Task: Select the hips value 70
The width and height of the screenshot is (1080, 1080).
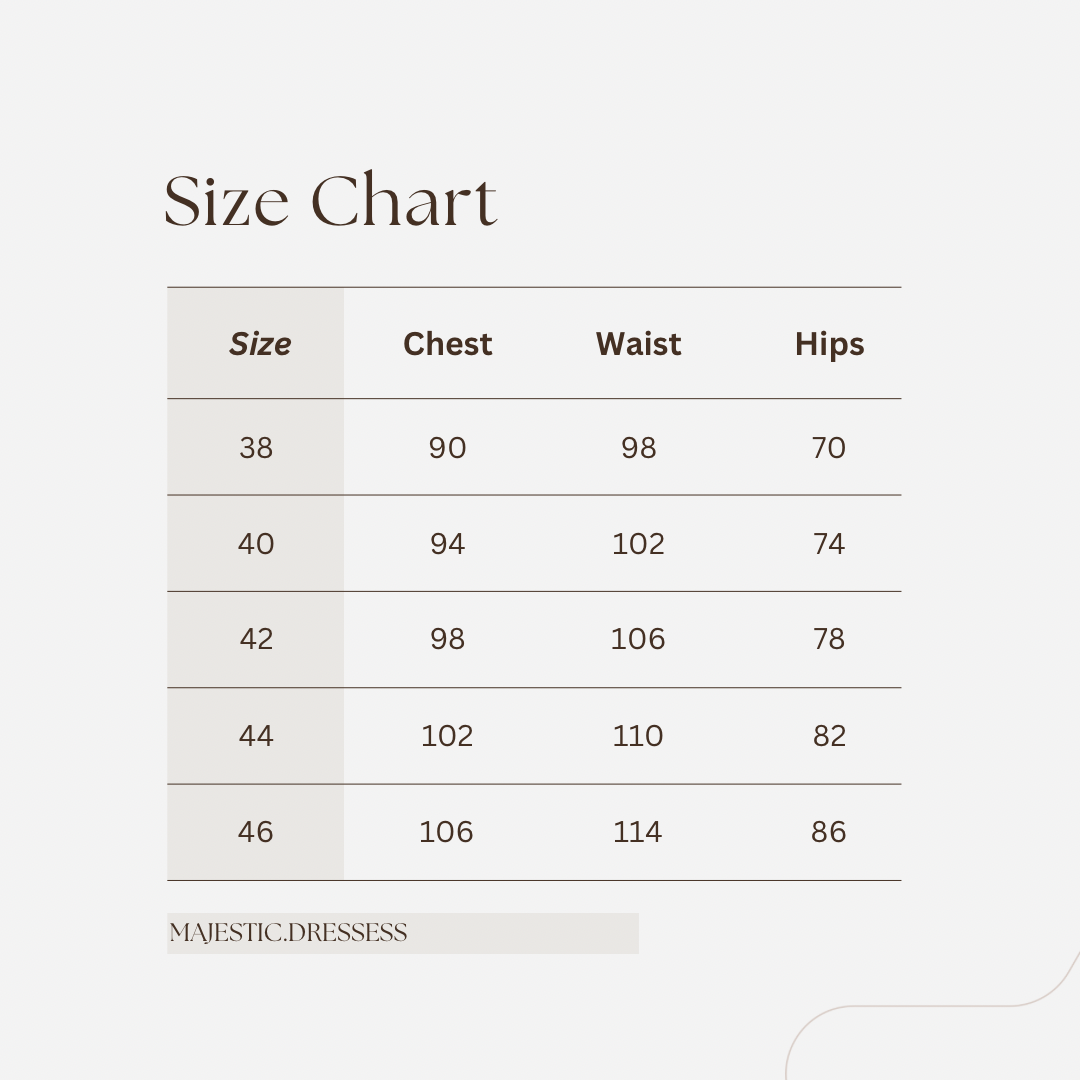Action: pyautogui.click(x=829, y=448)
